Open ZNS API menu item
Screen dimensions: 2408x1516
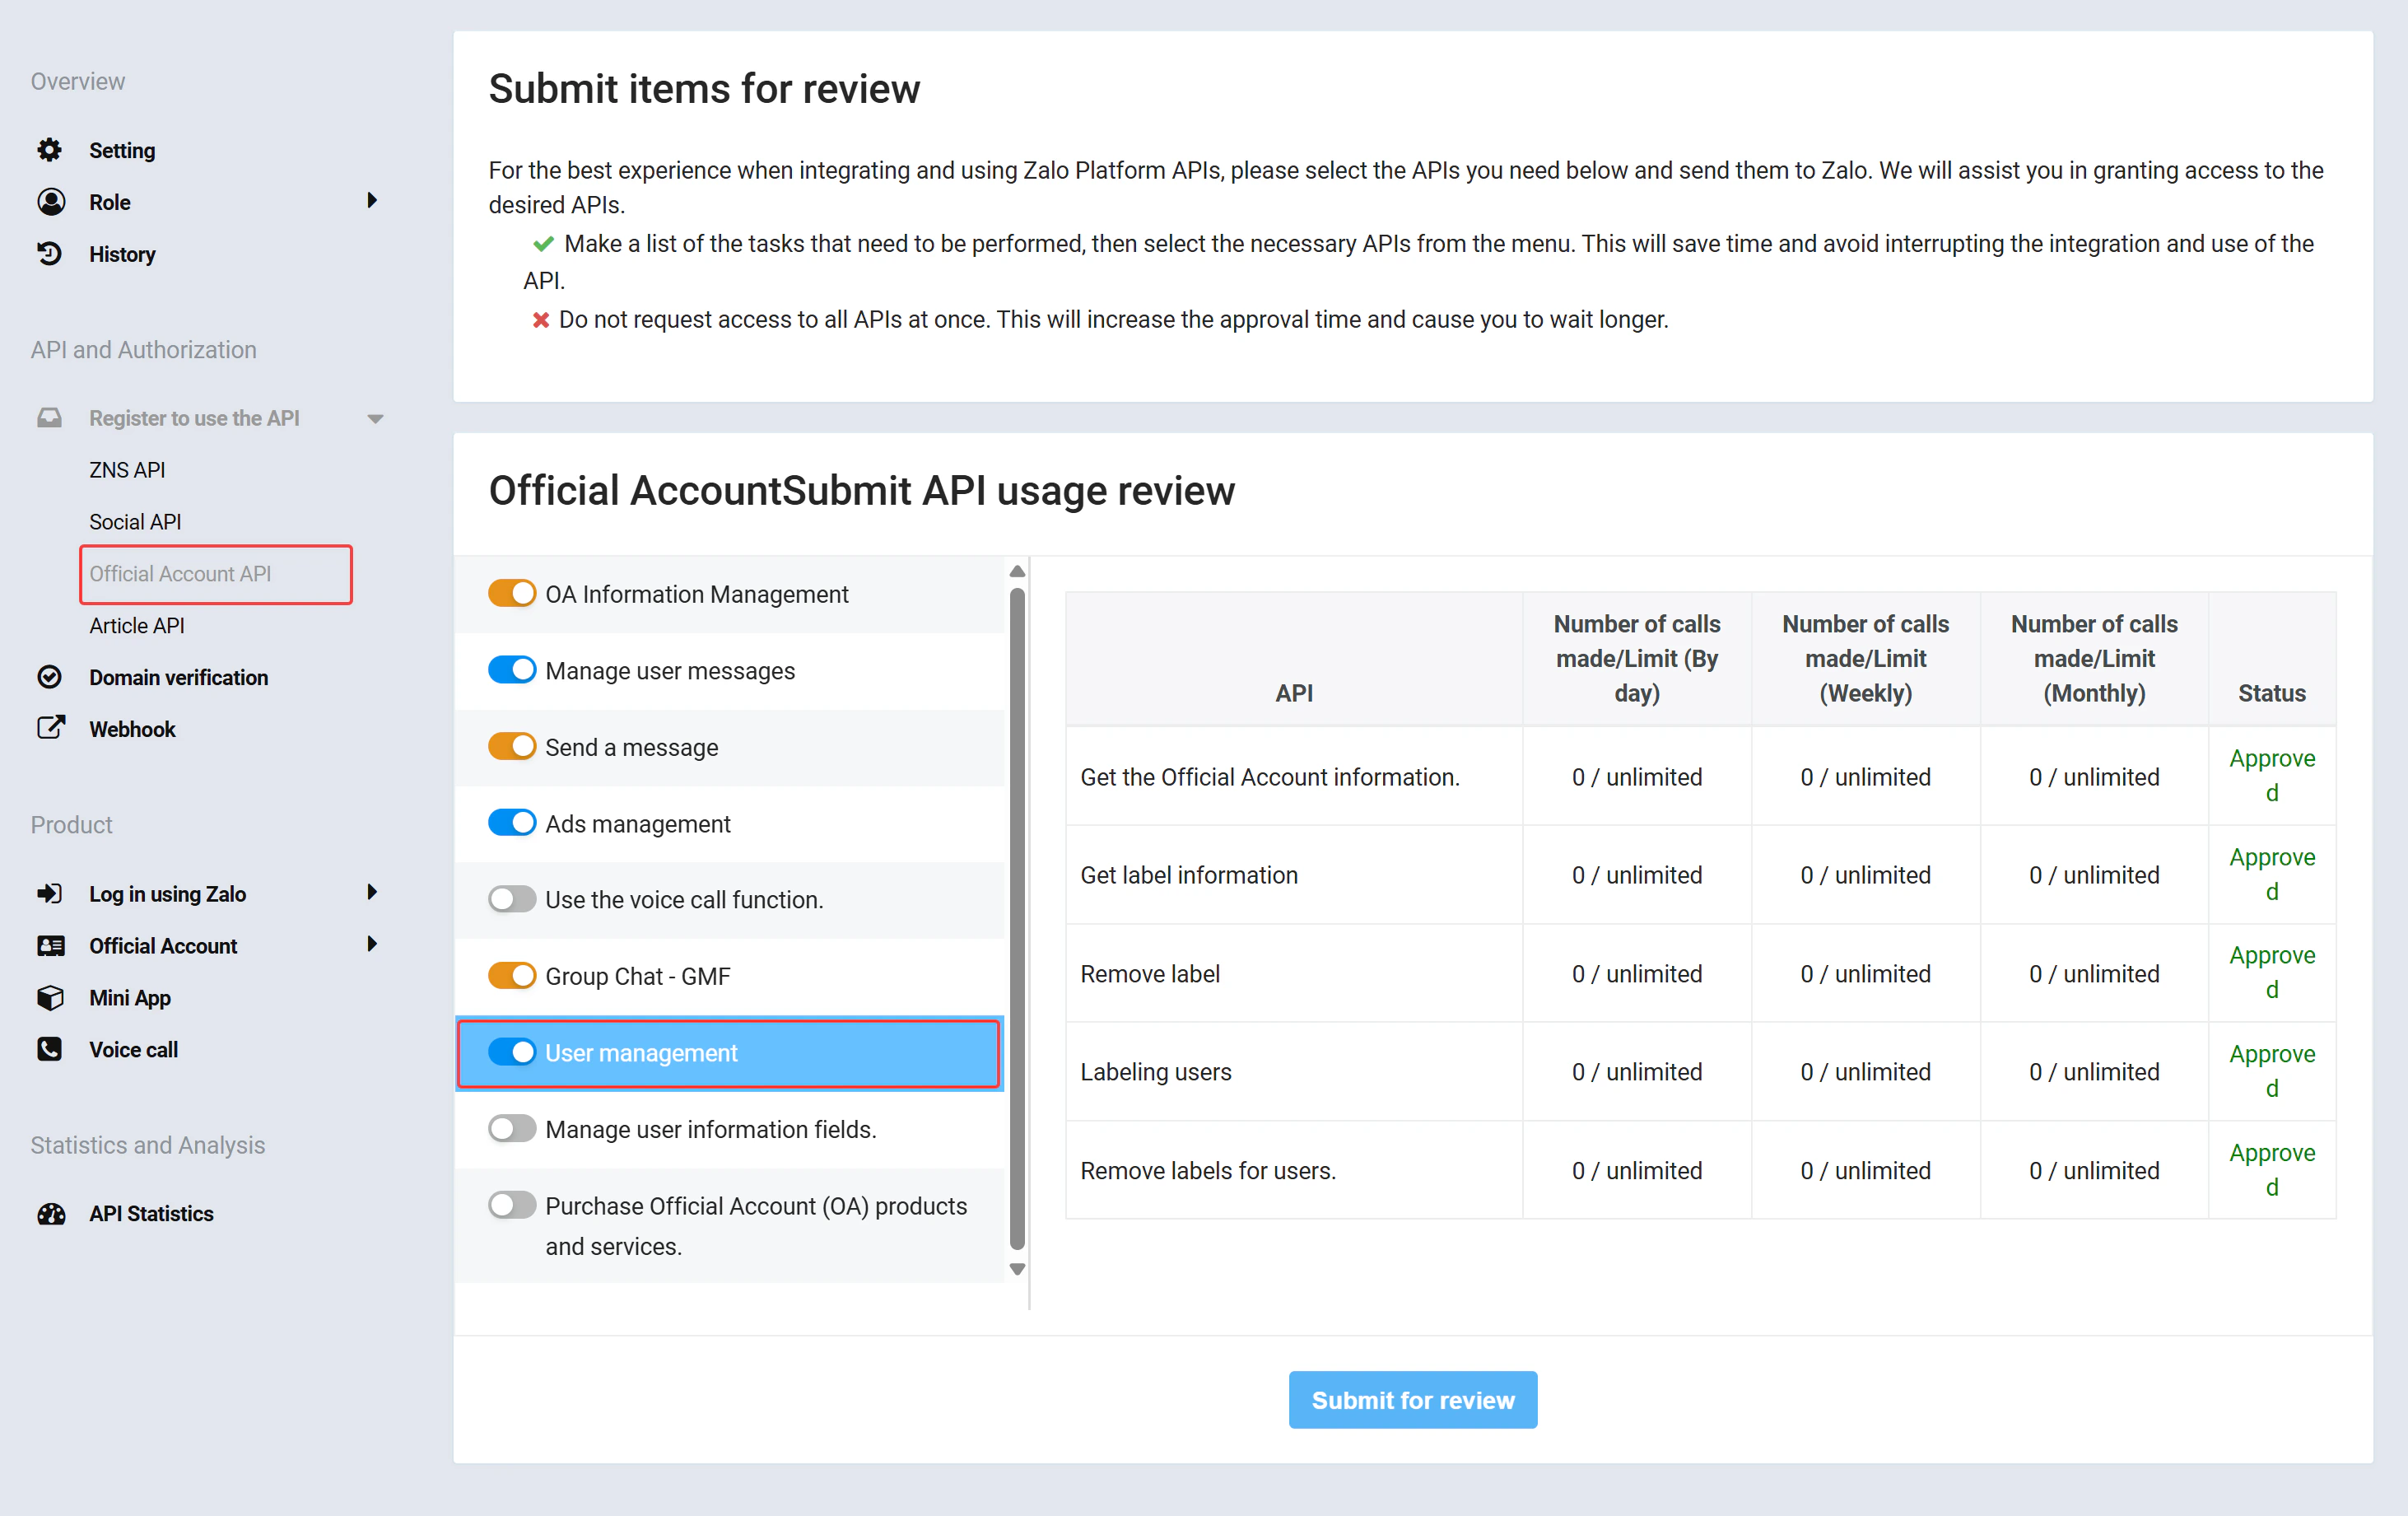click(x=127, y=470)
